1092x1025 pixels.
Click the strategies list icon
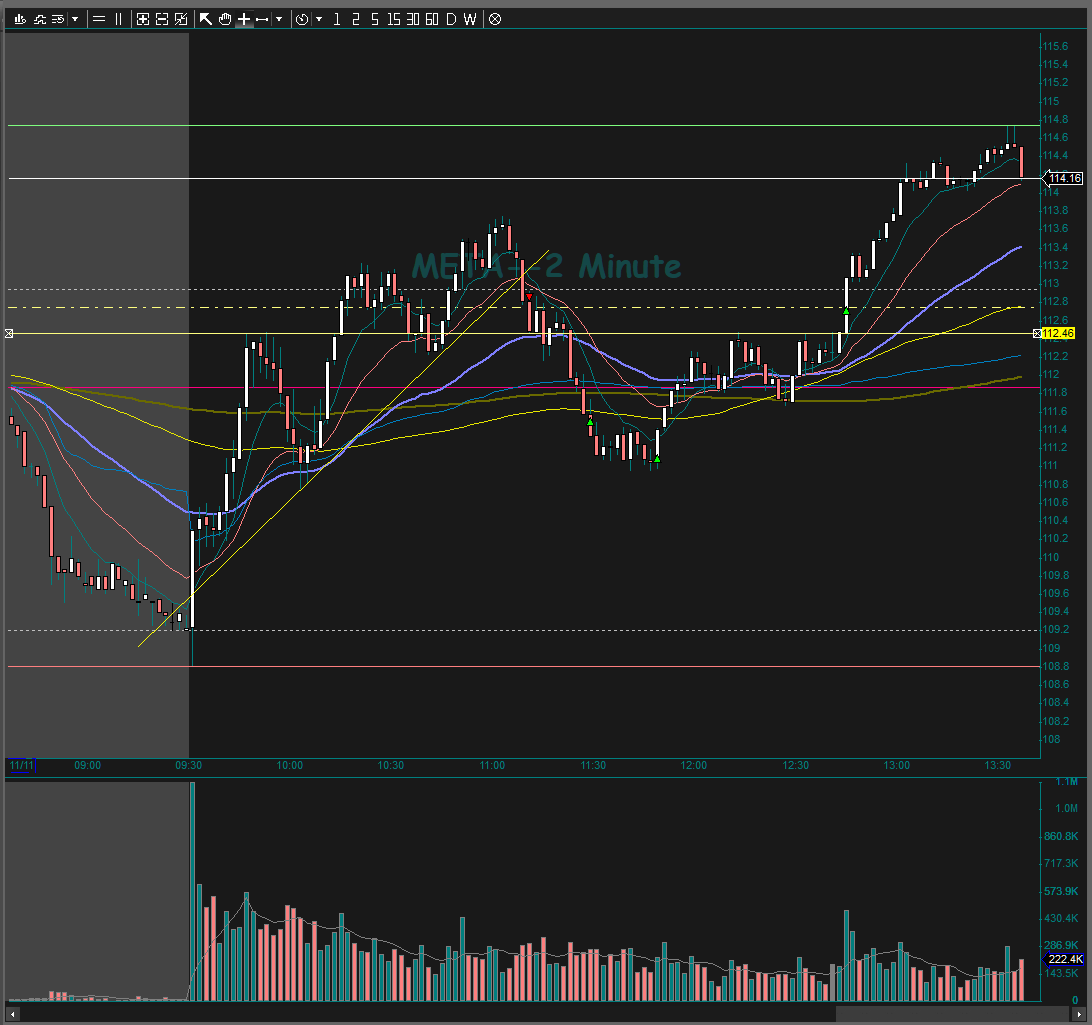(58, 19)
